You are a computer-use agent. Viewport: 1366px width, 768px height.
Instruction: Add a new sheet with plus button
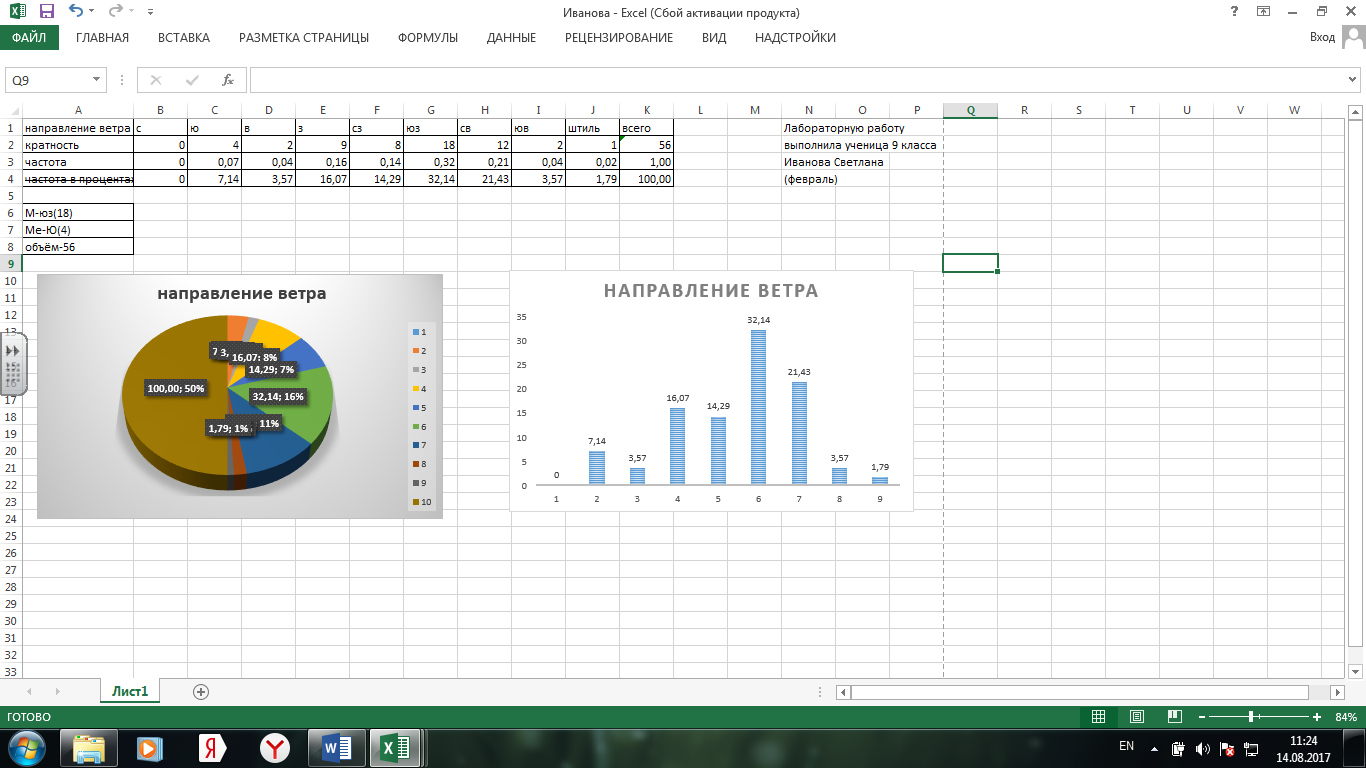click(201, 691)
